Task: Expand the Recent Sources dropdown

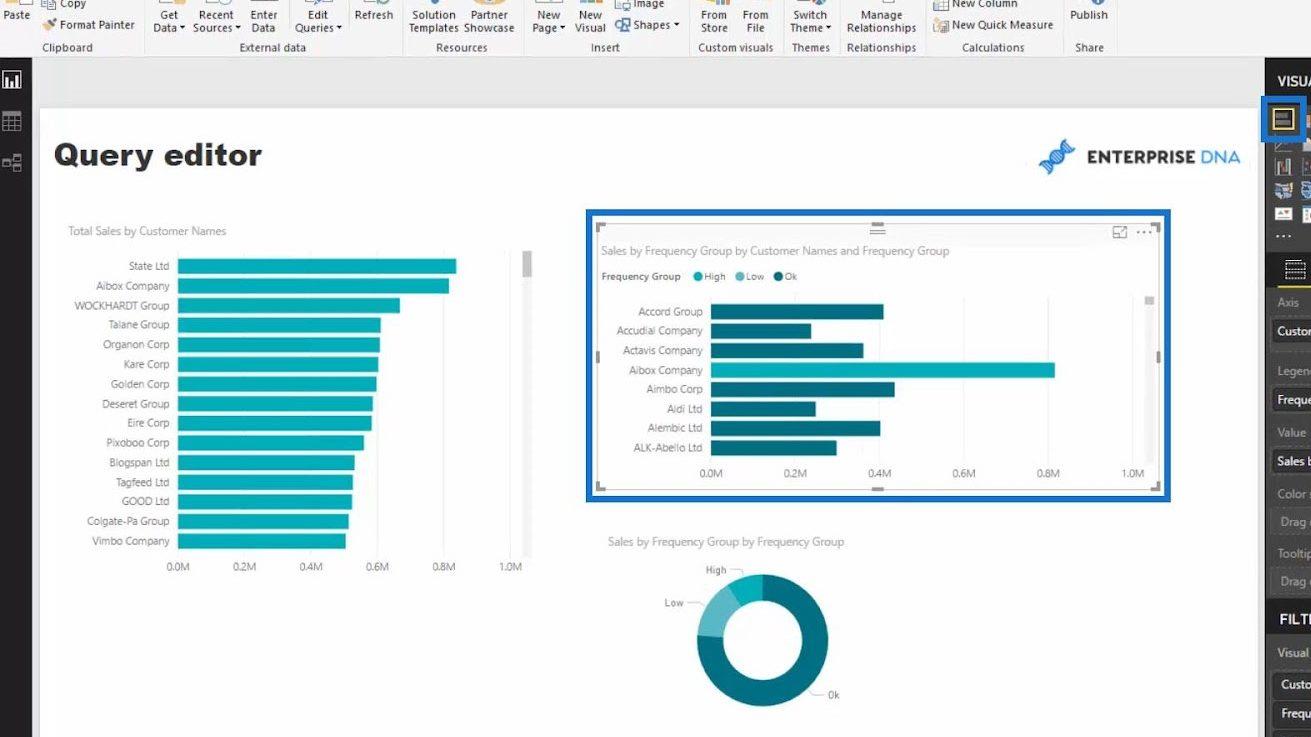Action: 216,15
